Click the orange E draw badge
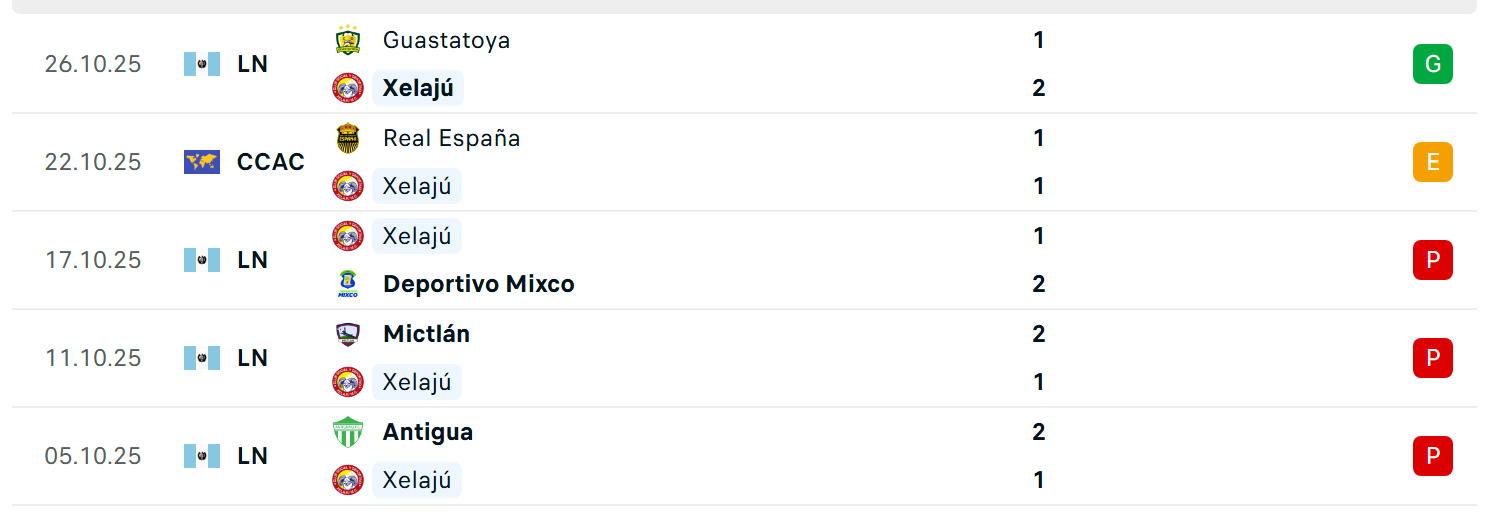Viewport: 1495px width, 512px height. coord(1432,162)
